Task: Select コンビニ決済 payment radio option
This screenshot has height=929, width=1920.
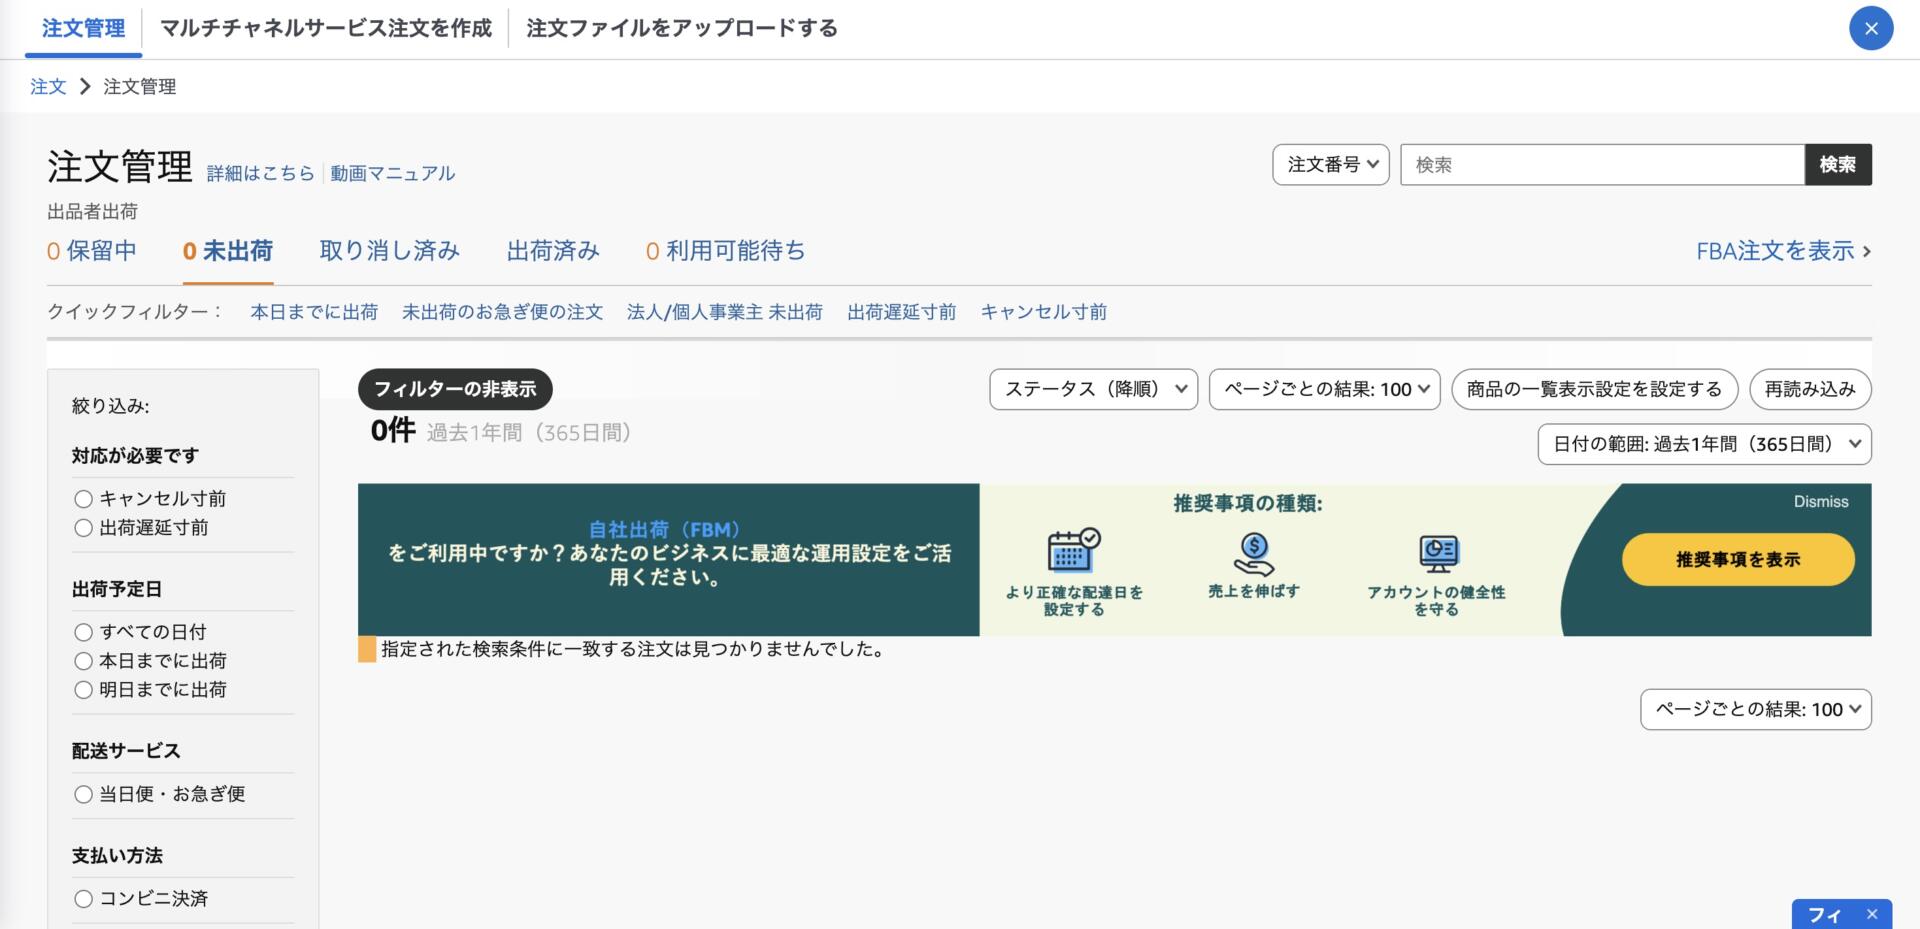Action: (83, 898)
